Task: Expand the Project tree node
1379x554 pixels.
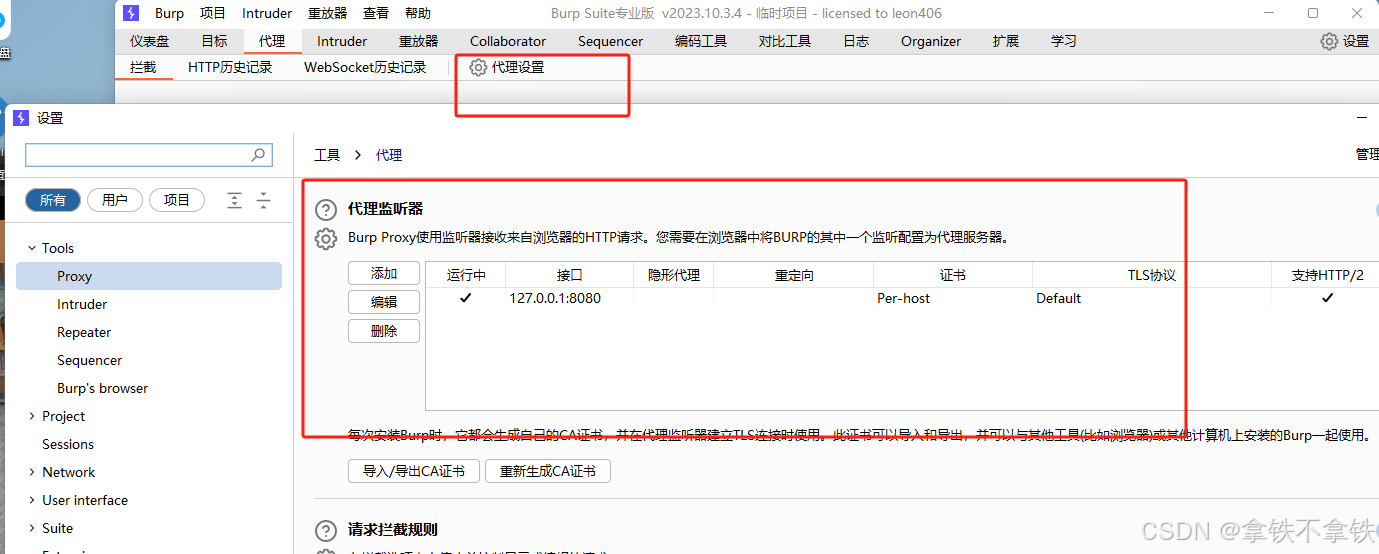Action: pos(32,416)
